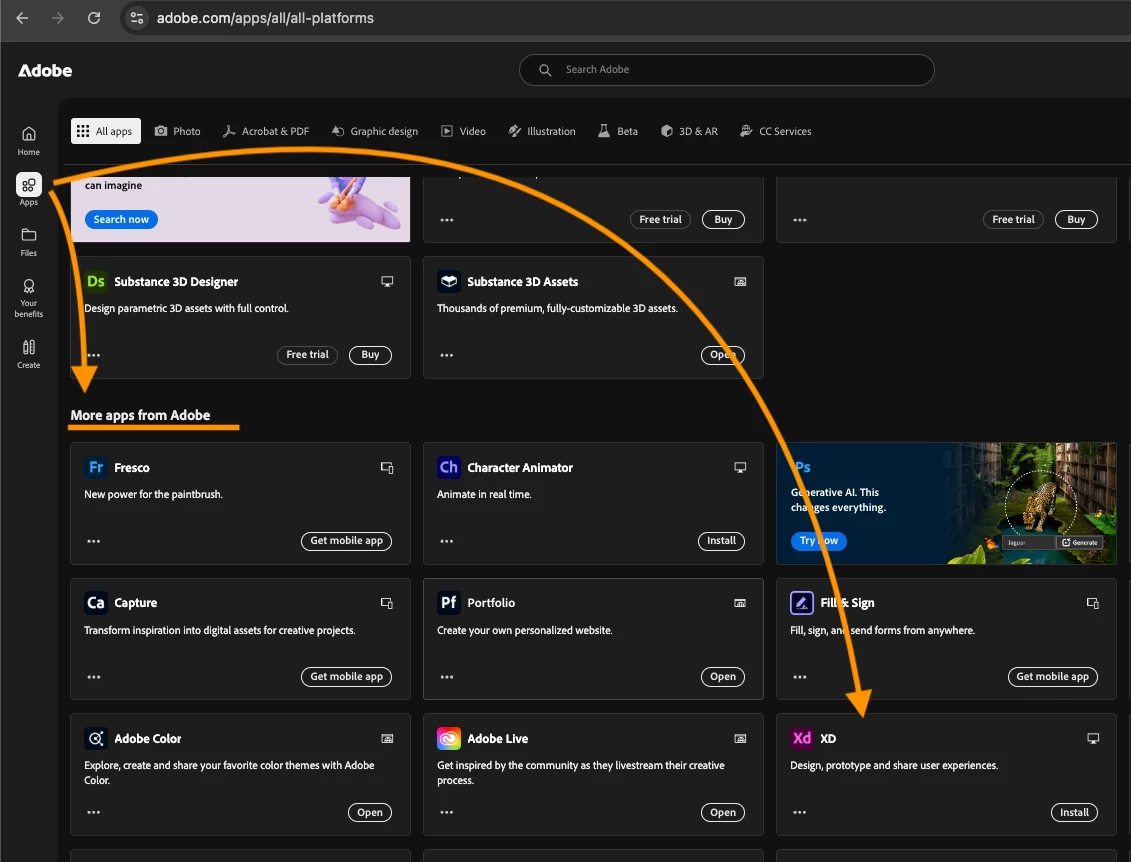Open more options for Fresco

(94, 541)
